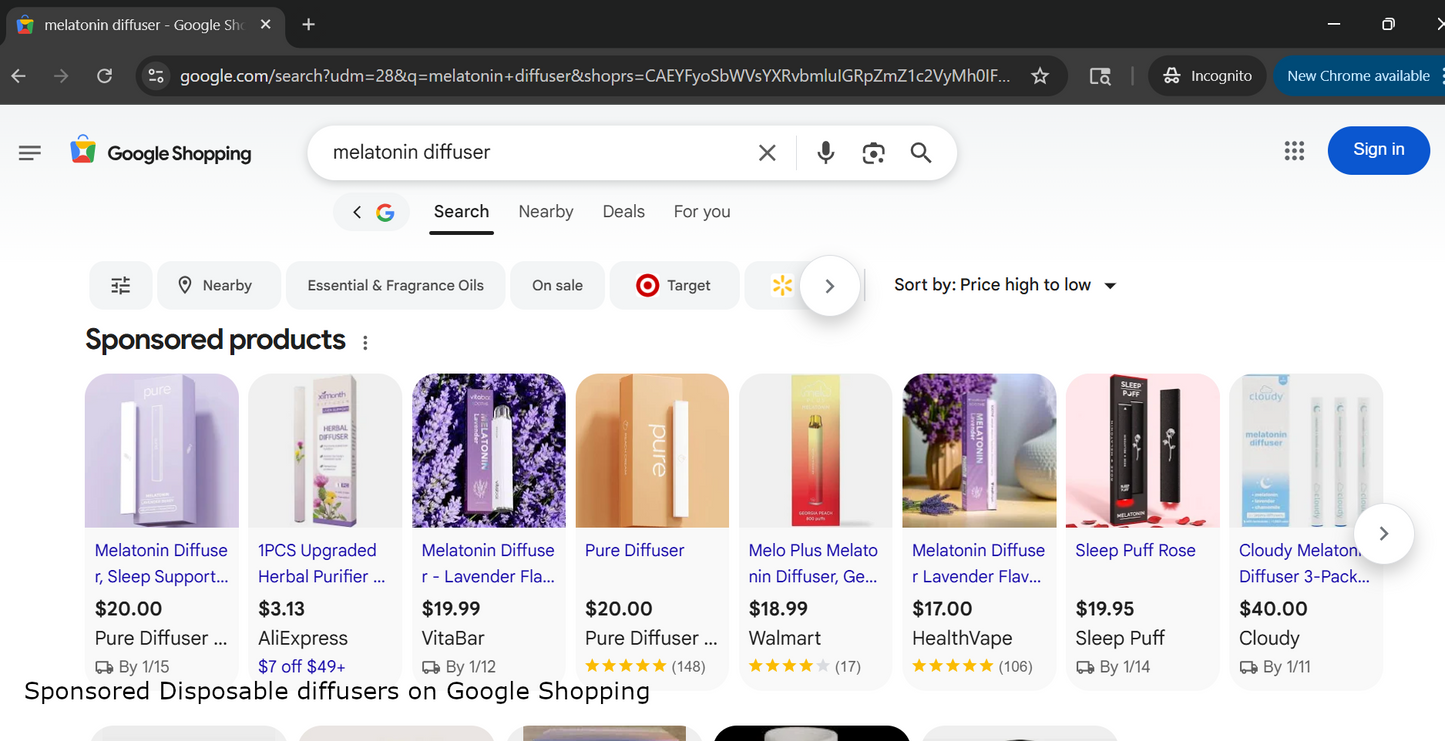The height and width of the screenshot is (741, 1445).
Task: Open the all filters icon
Action: click(121, 286)
